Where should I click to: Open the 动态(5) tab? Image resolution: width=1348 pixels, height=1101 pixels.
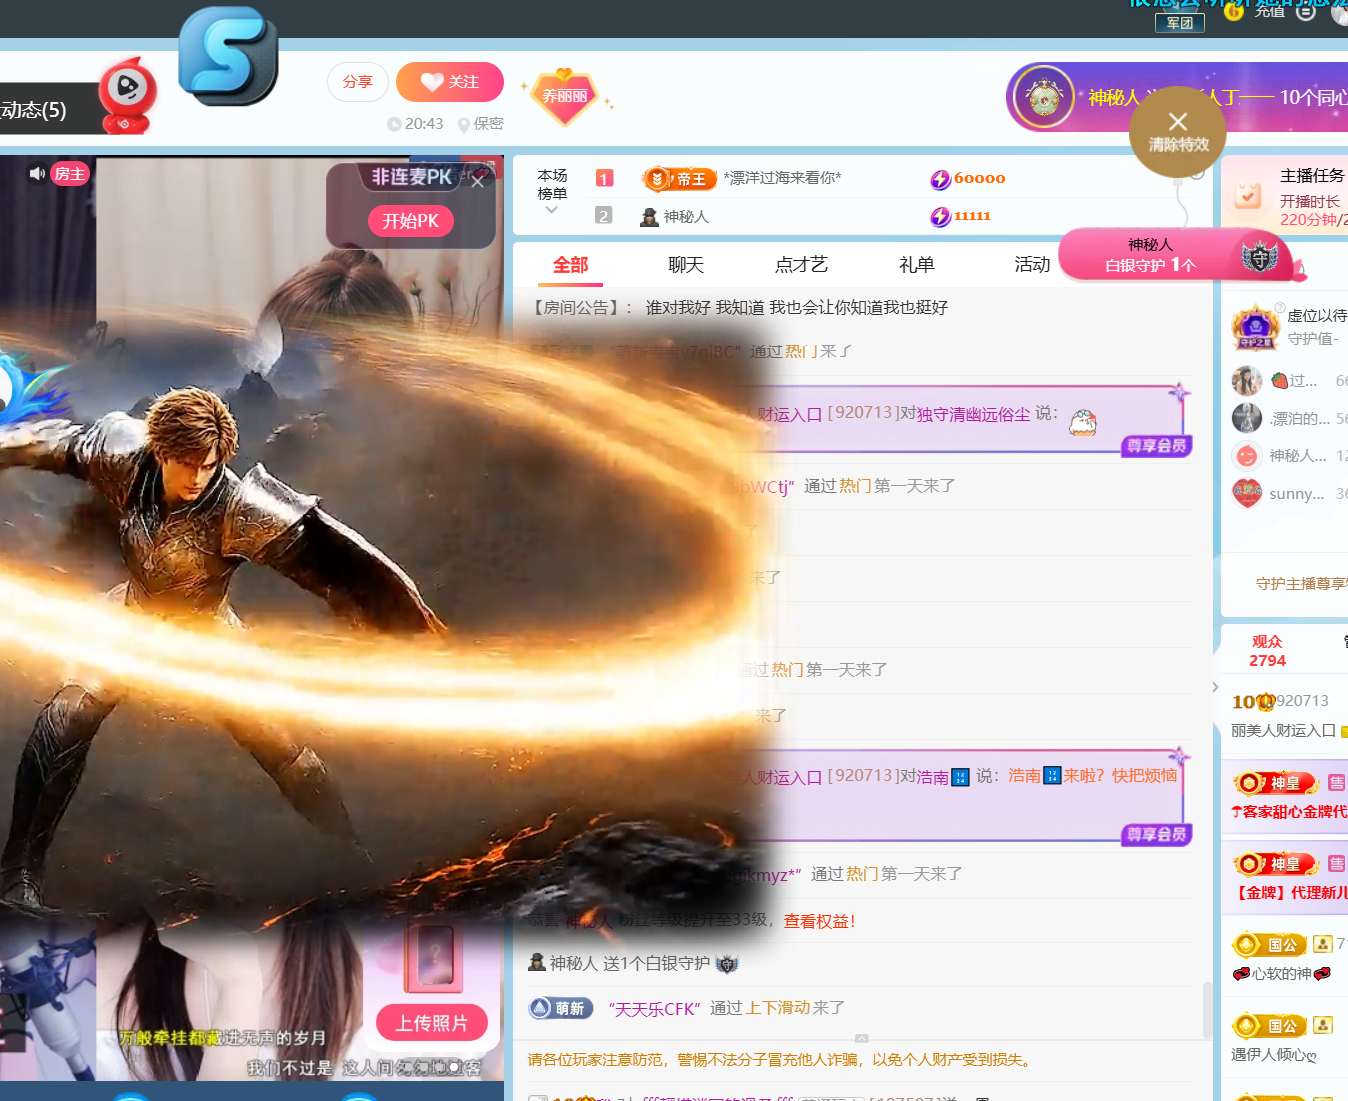pyautogui.click(x=34, y=110)
